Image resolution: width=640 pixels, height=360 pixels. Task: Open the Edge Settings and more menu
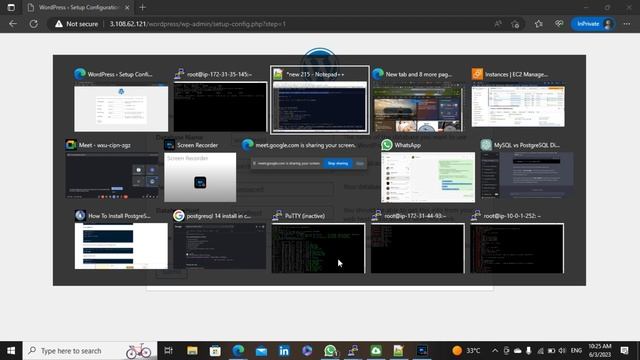627,24
